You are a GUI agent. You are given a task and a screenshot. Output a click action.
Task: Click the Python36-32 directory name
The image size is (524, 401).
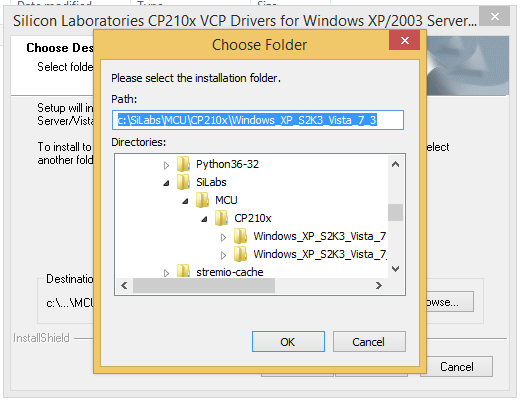(227, 164)
